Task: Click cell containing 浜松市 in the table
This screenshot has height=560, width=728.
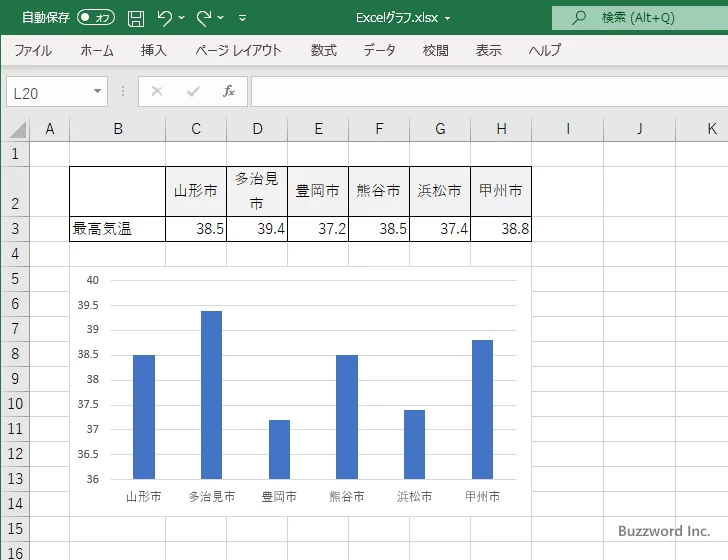Action: pyautogui.click(x=440, y=191)
